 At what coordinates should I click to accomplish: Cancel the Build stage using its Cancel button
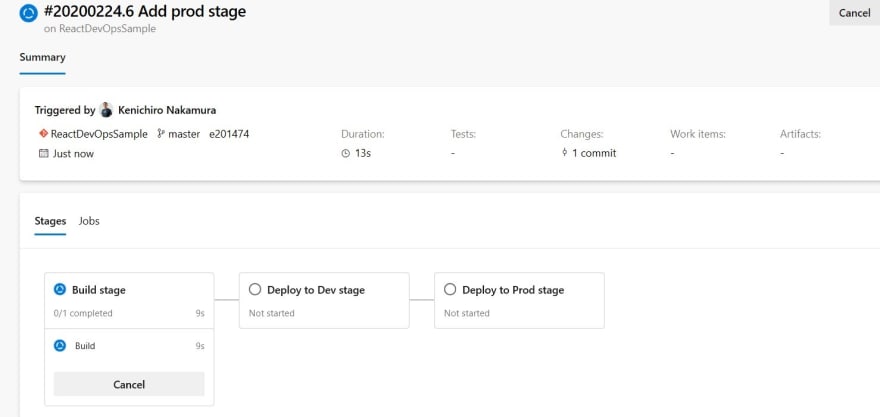[129, 384]
